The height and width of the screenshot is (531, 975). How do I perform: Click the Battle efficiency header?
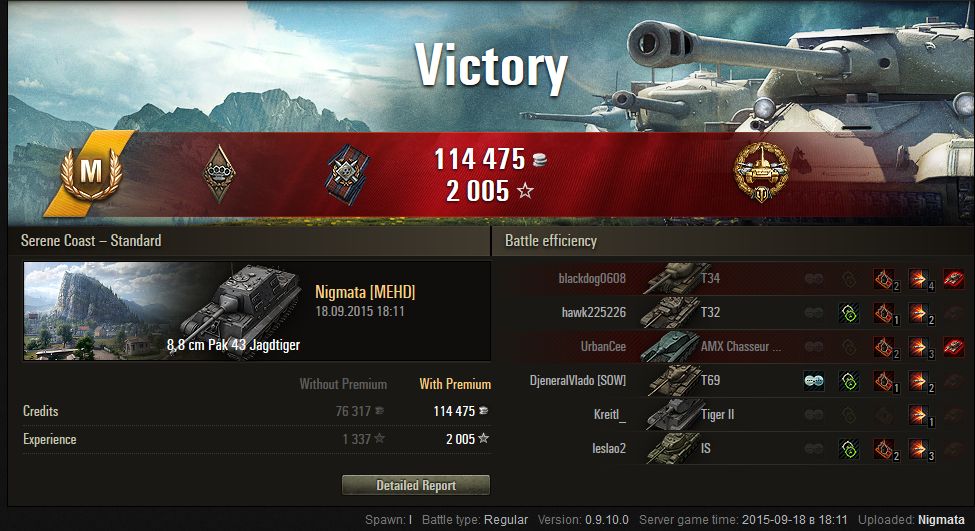(550, 241)
